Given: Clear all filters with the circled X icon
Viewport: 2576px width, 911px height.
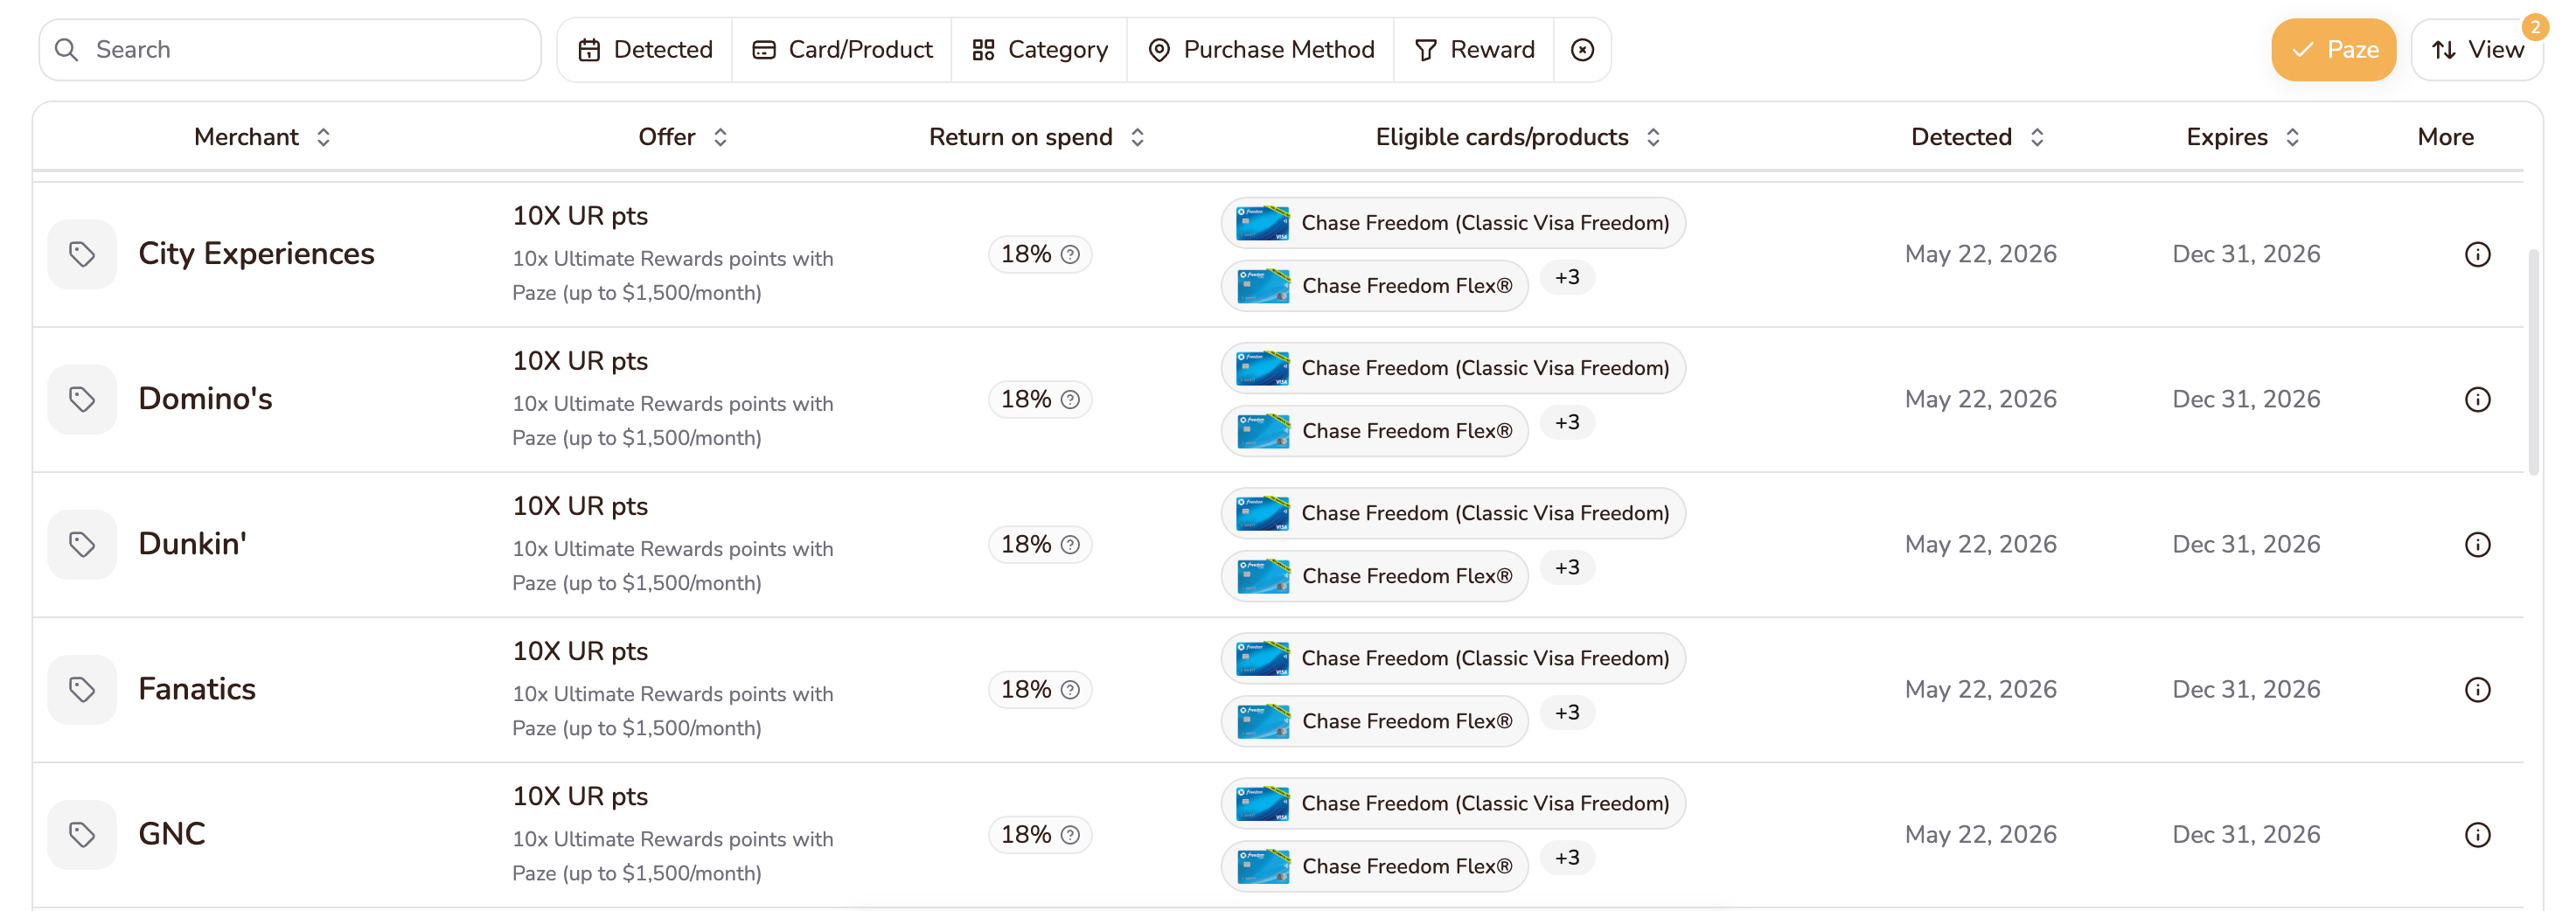Looking at the screenshot, I should click(x=1582, y=49).
